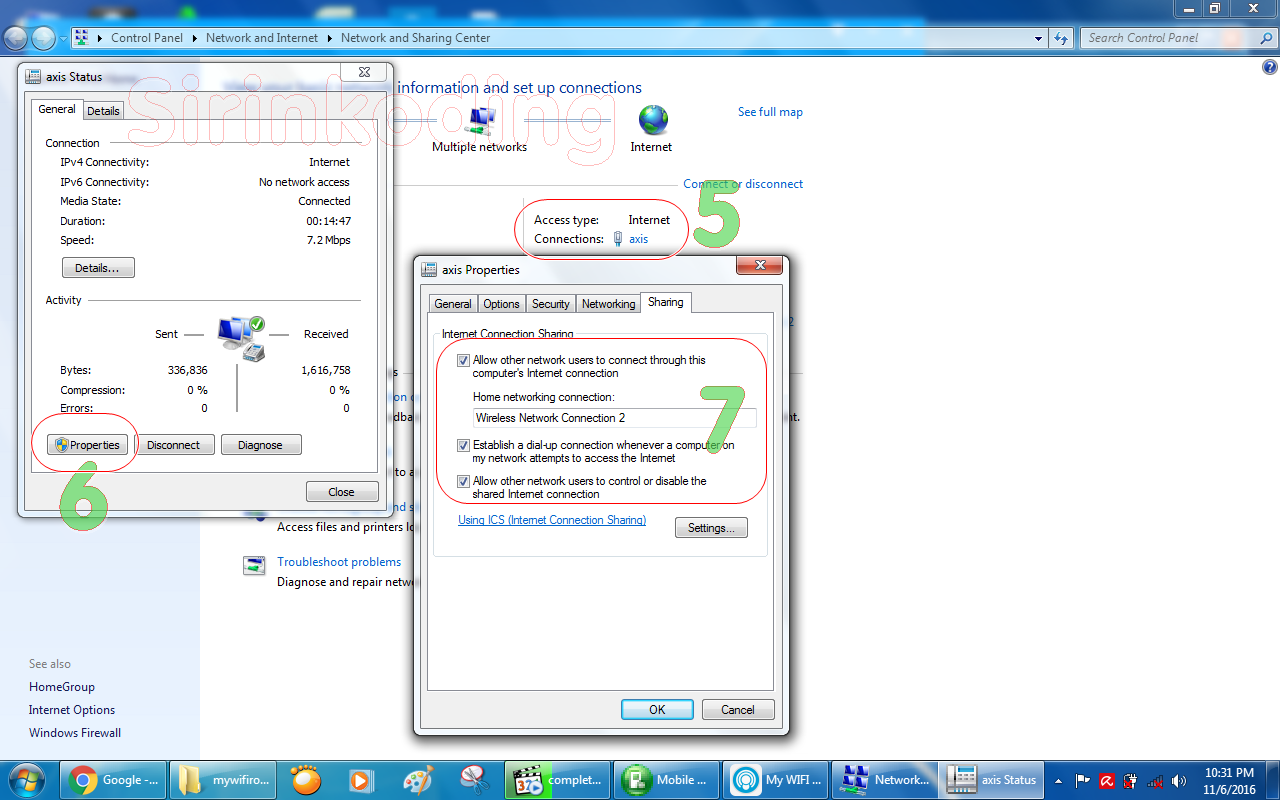Open the Avira antivirus tray icon
The image size is (1280, 800).
click(x=1108, y=781)
